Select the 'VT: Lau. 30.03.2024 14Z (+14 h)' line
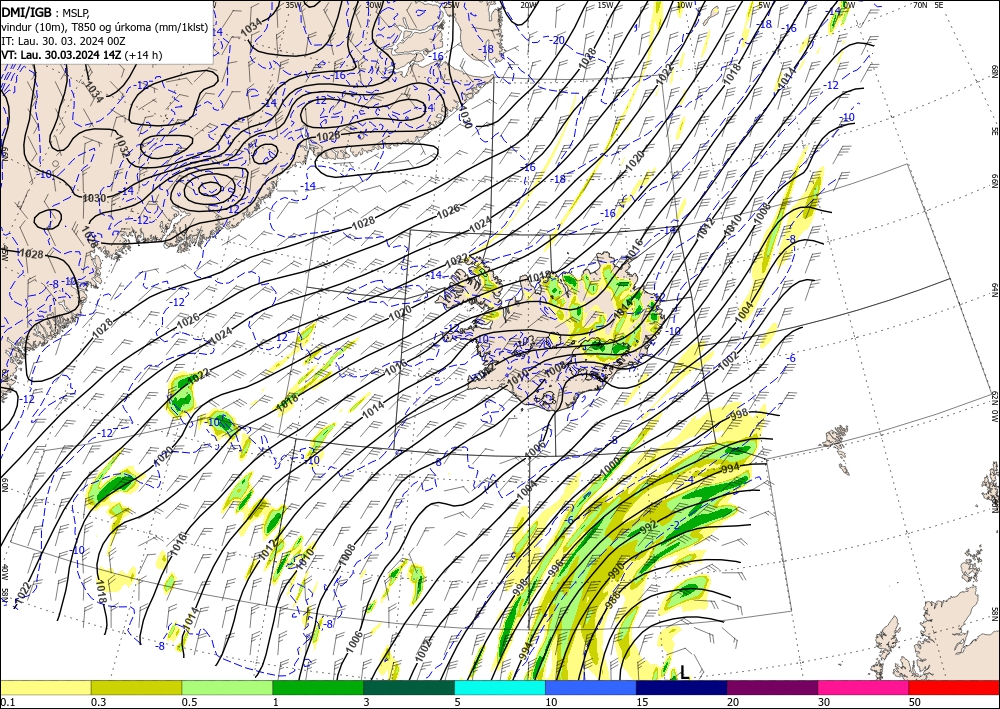 coord(82,55)
